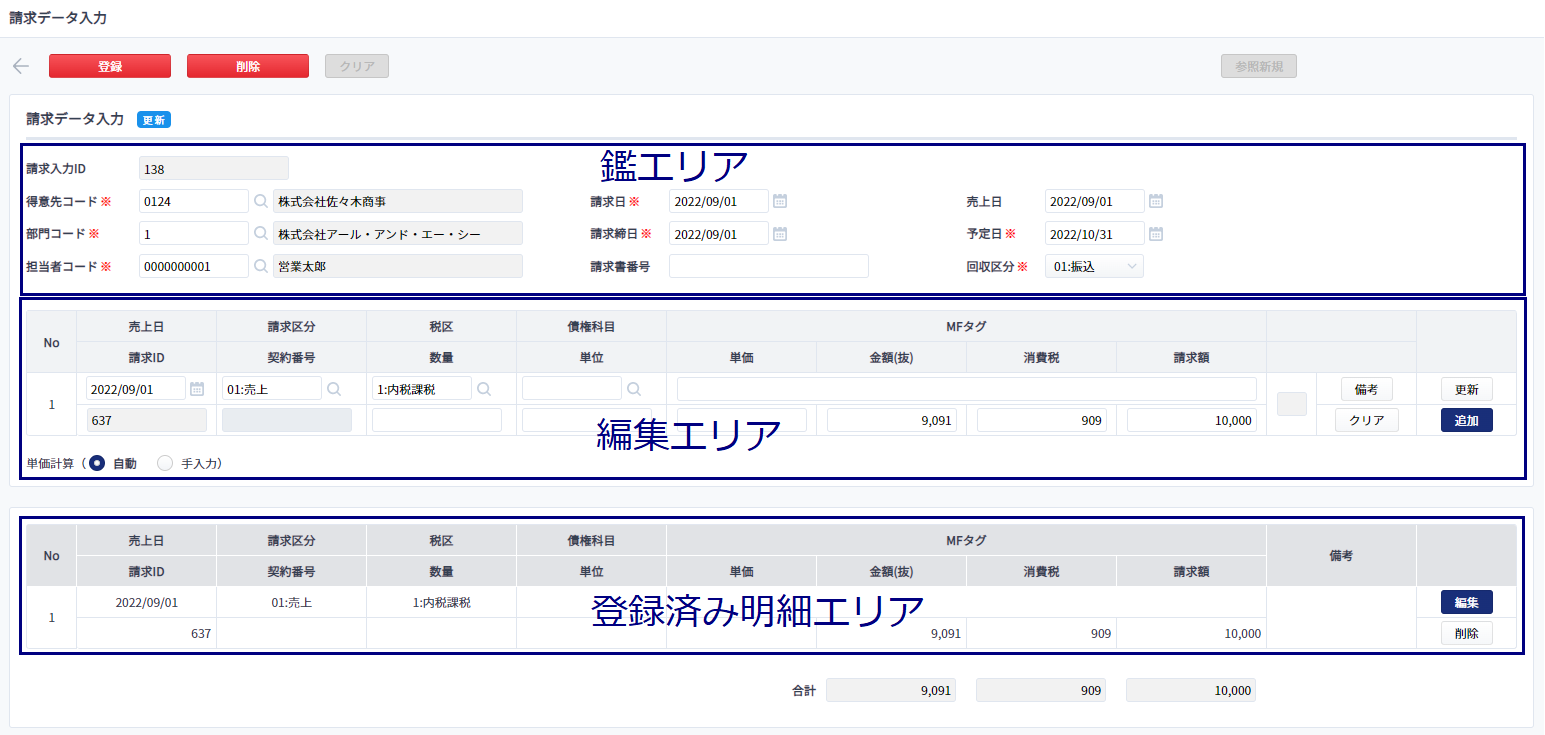This screenshot has height=735, width=1545.
Task: Click the red 削除 button at top
Action: click(x=248, y=66)
